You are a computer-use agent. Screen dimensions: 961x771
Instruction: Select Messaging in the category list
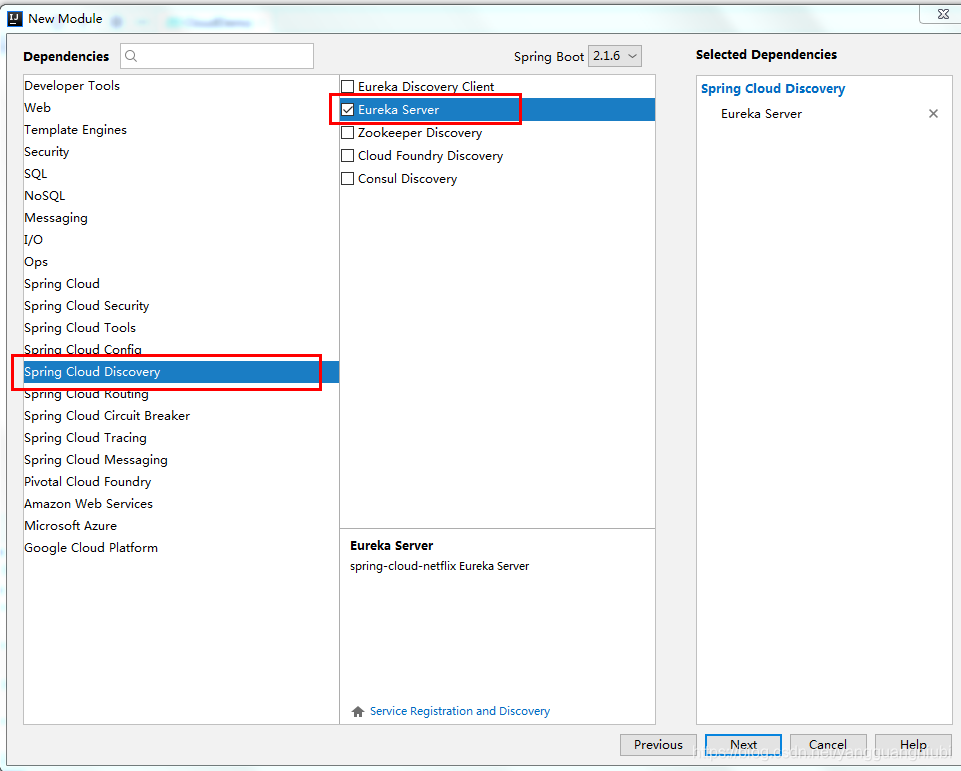click(x=181, y=218)
